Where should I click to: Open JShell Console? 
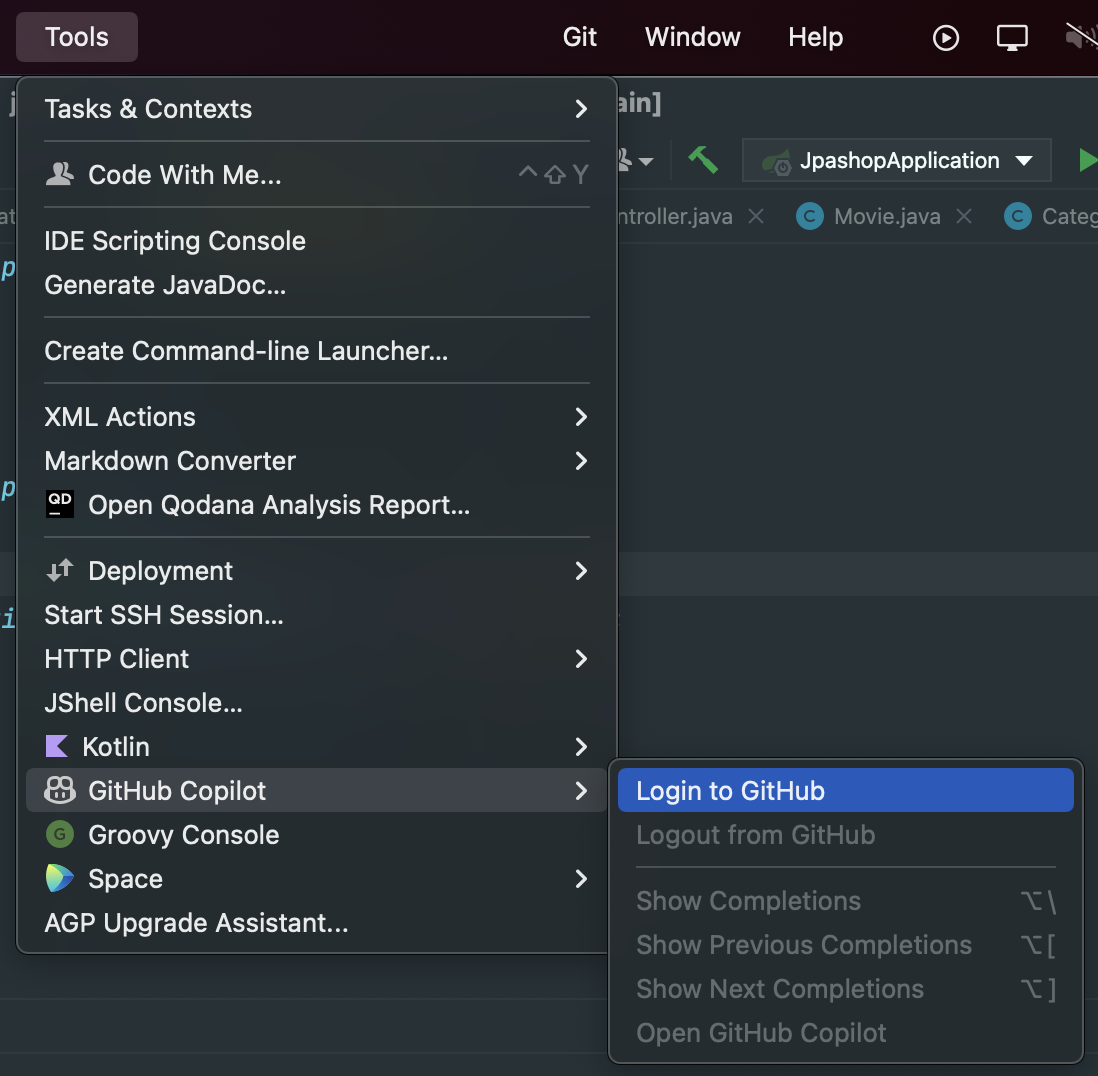[x=316, y=703]
